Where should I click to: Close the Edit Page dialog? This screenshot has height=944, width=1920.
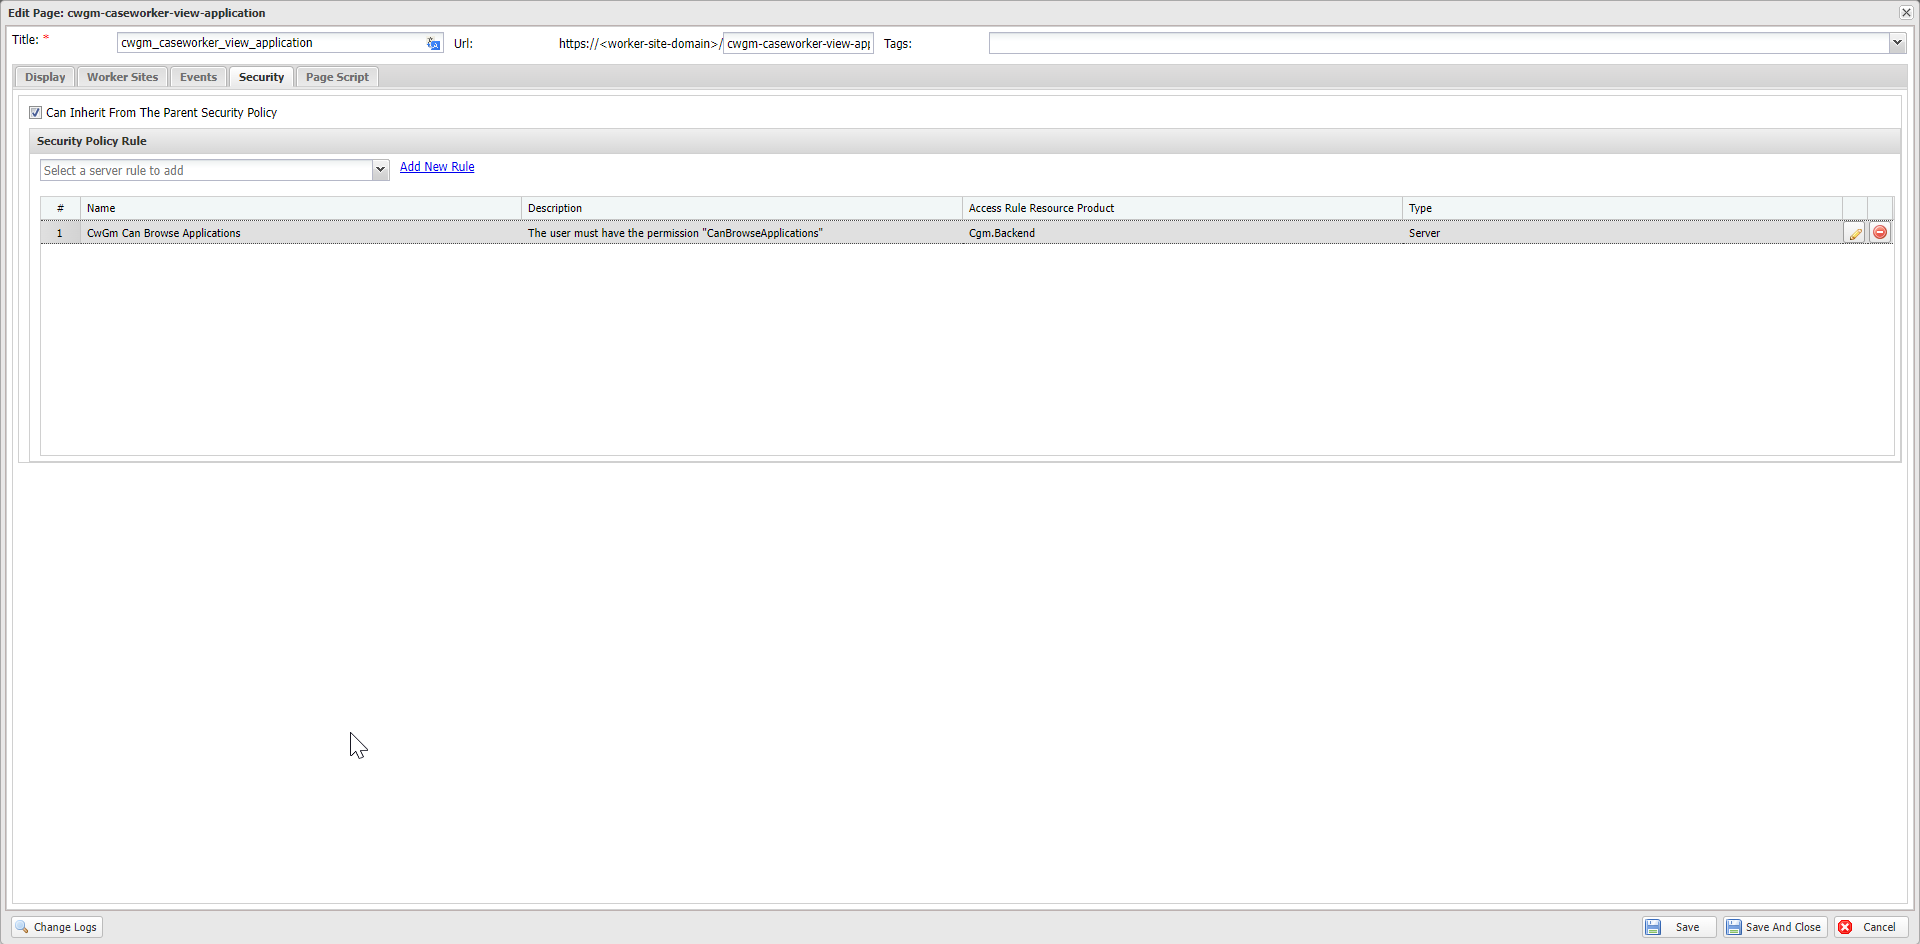click(1906, 13)
